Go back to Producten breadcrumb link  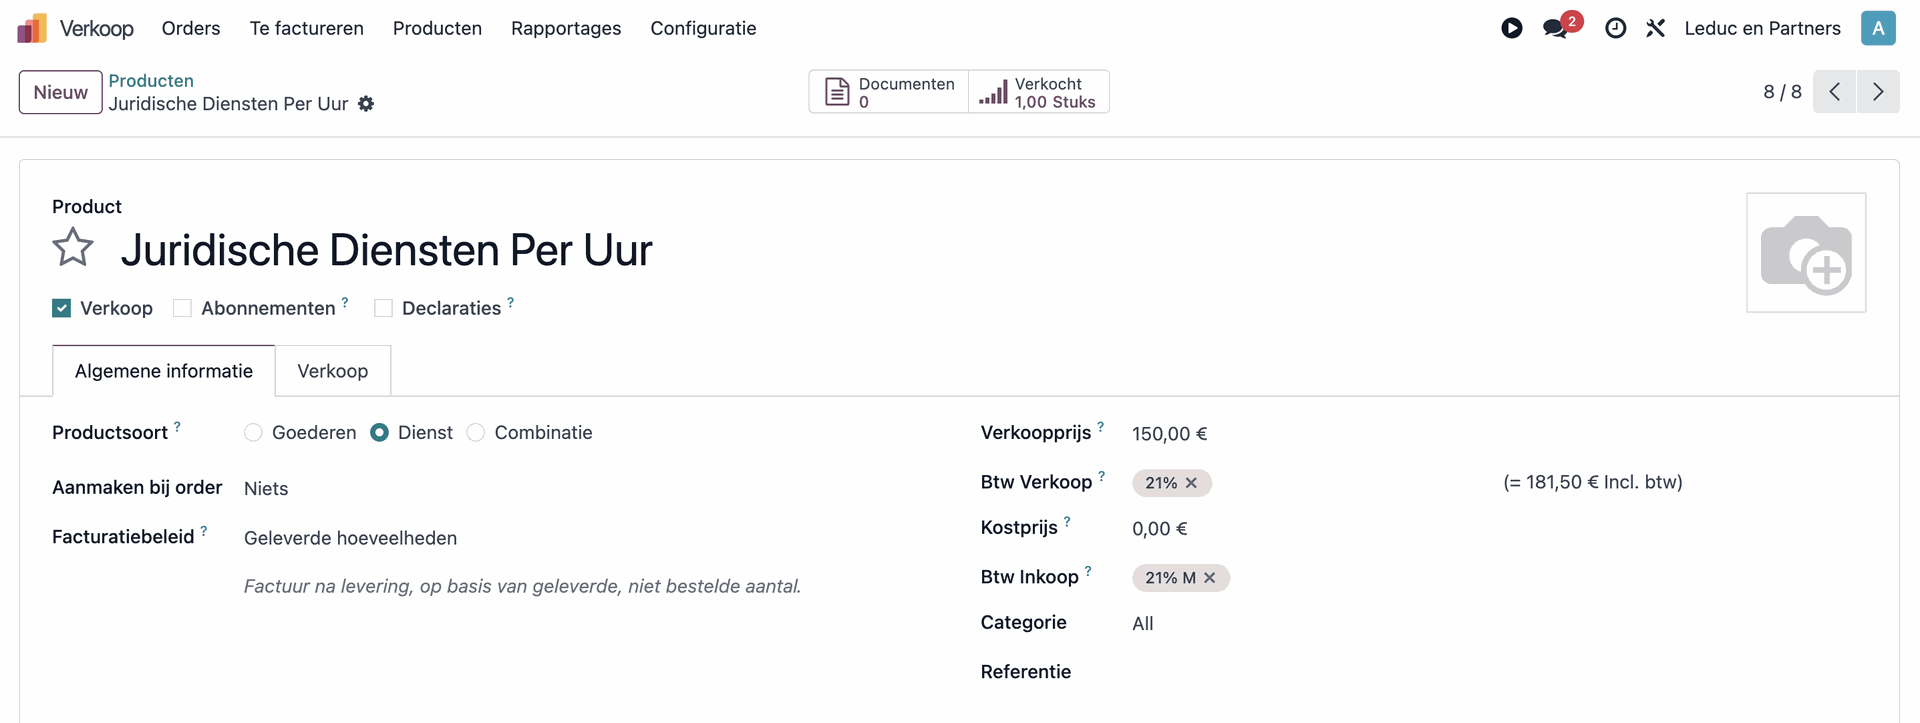tap(151, 81)
